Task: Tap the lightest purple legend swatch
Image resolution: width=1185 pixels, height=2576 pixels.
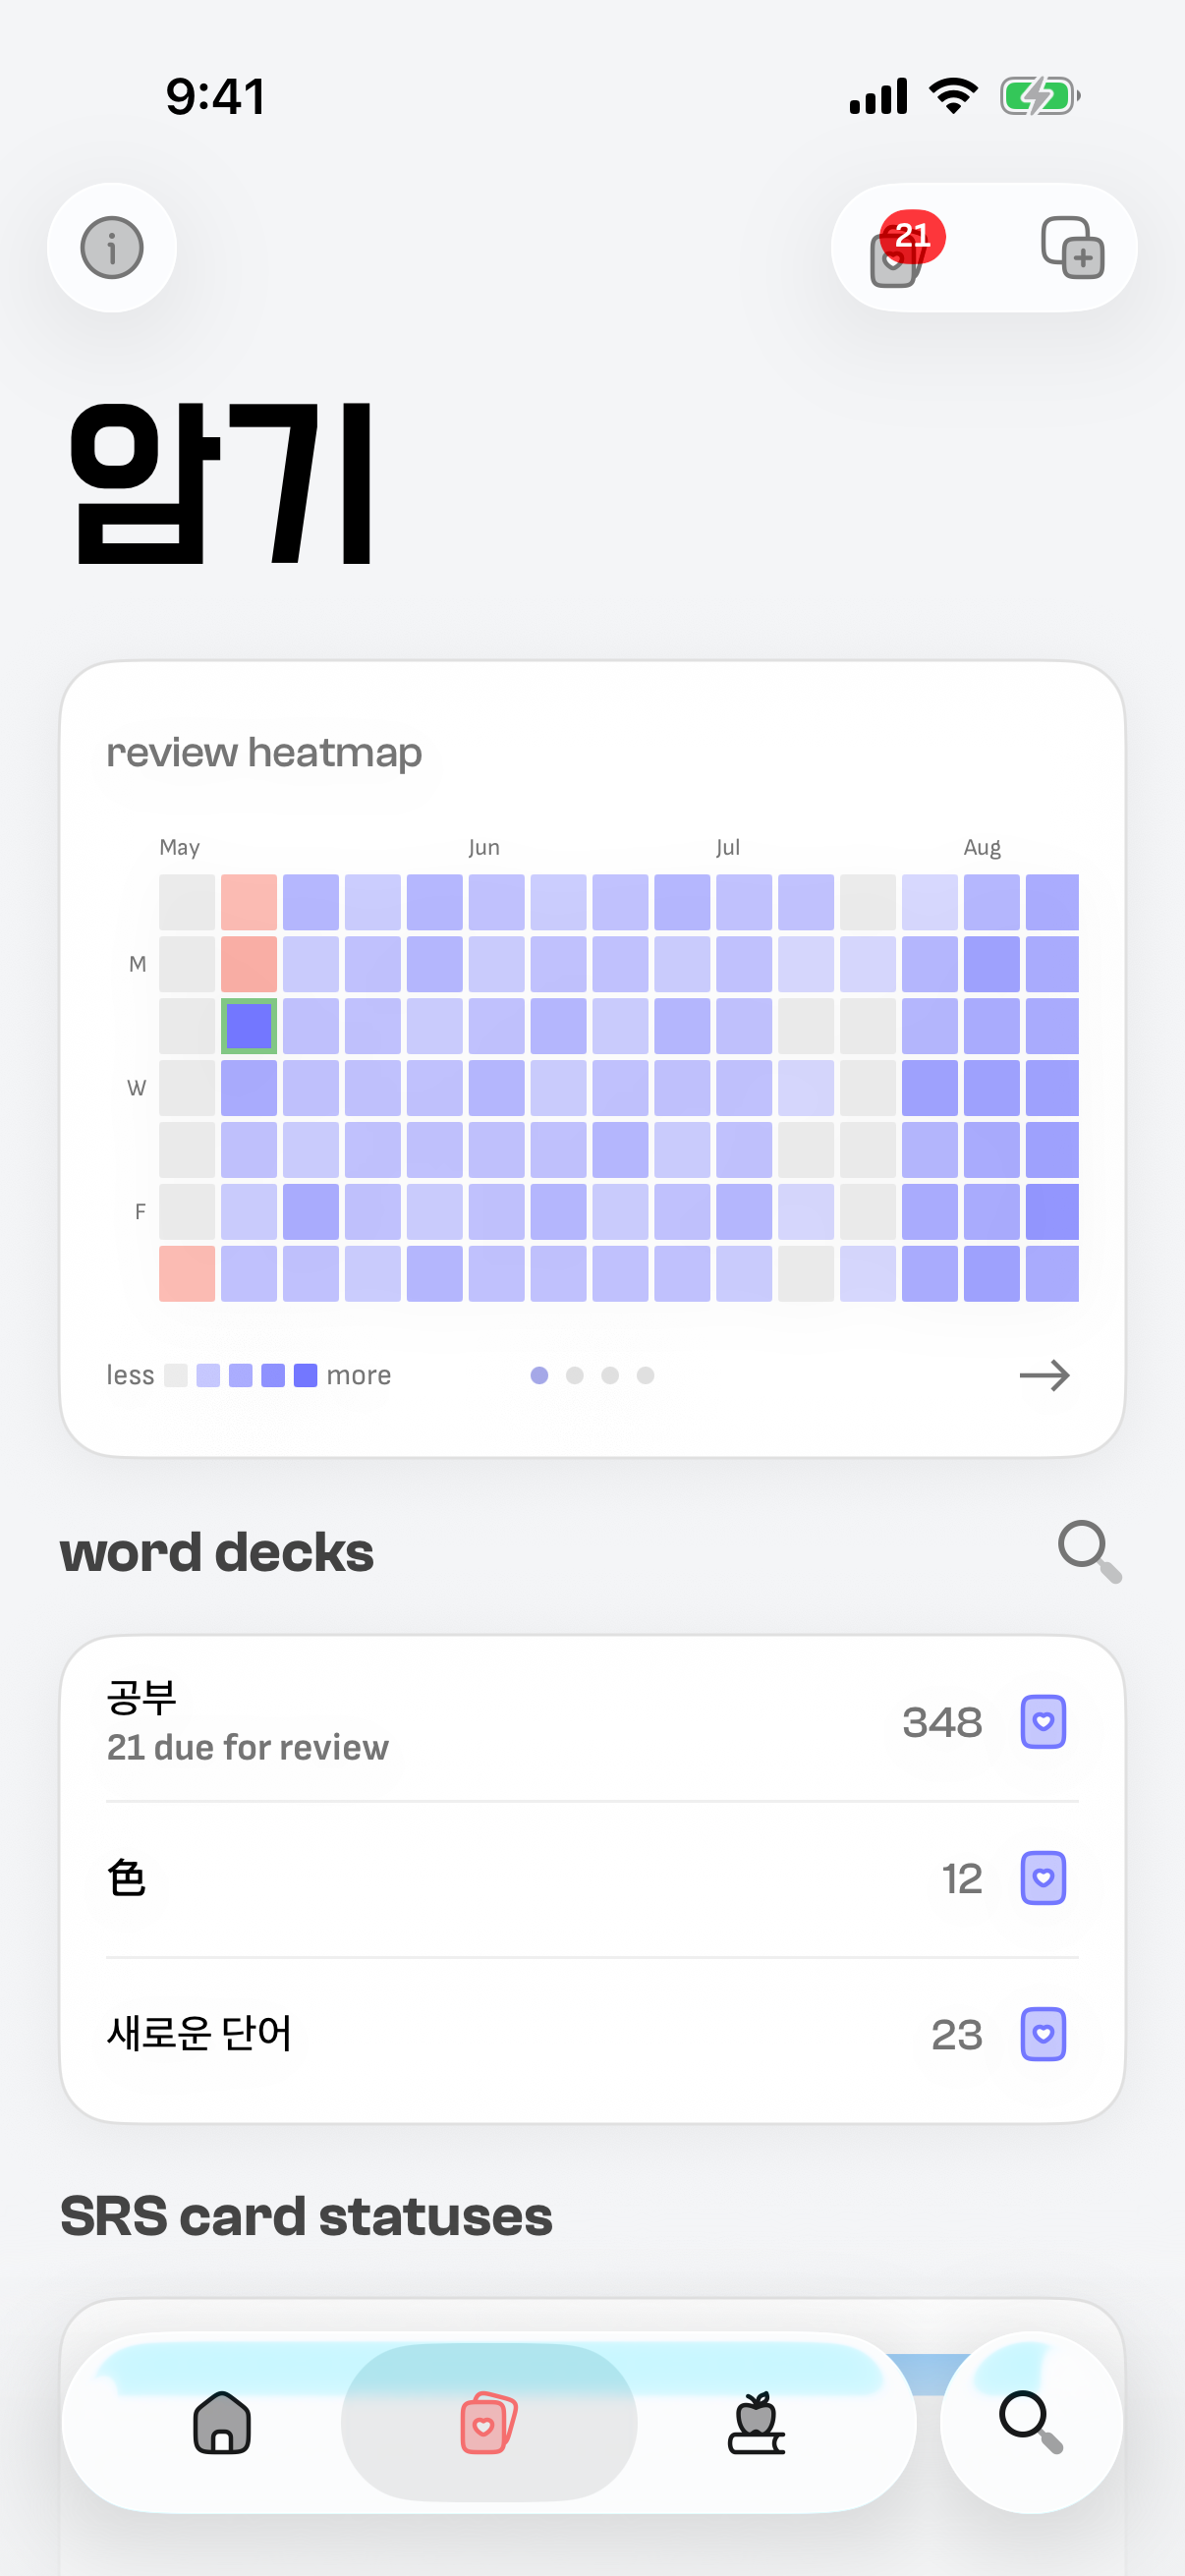Action: click(x=208, y=1375)
